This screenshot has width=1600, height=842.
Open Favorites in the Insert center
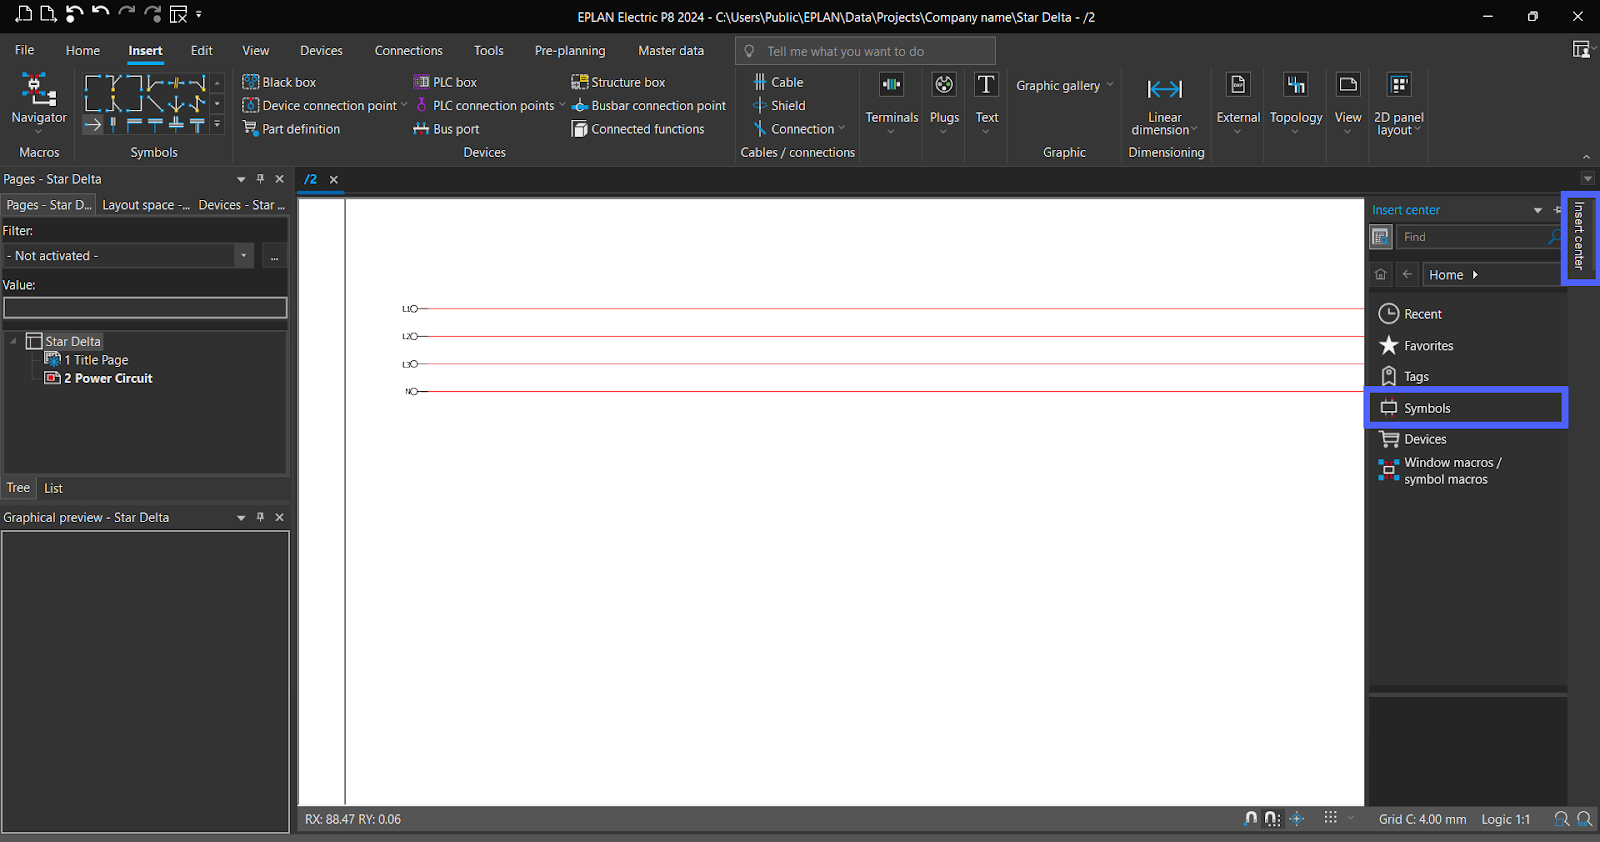tap(1428, 346)
